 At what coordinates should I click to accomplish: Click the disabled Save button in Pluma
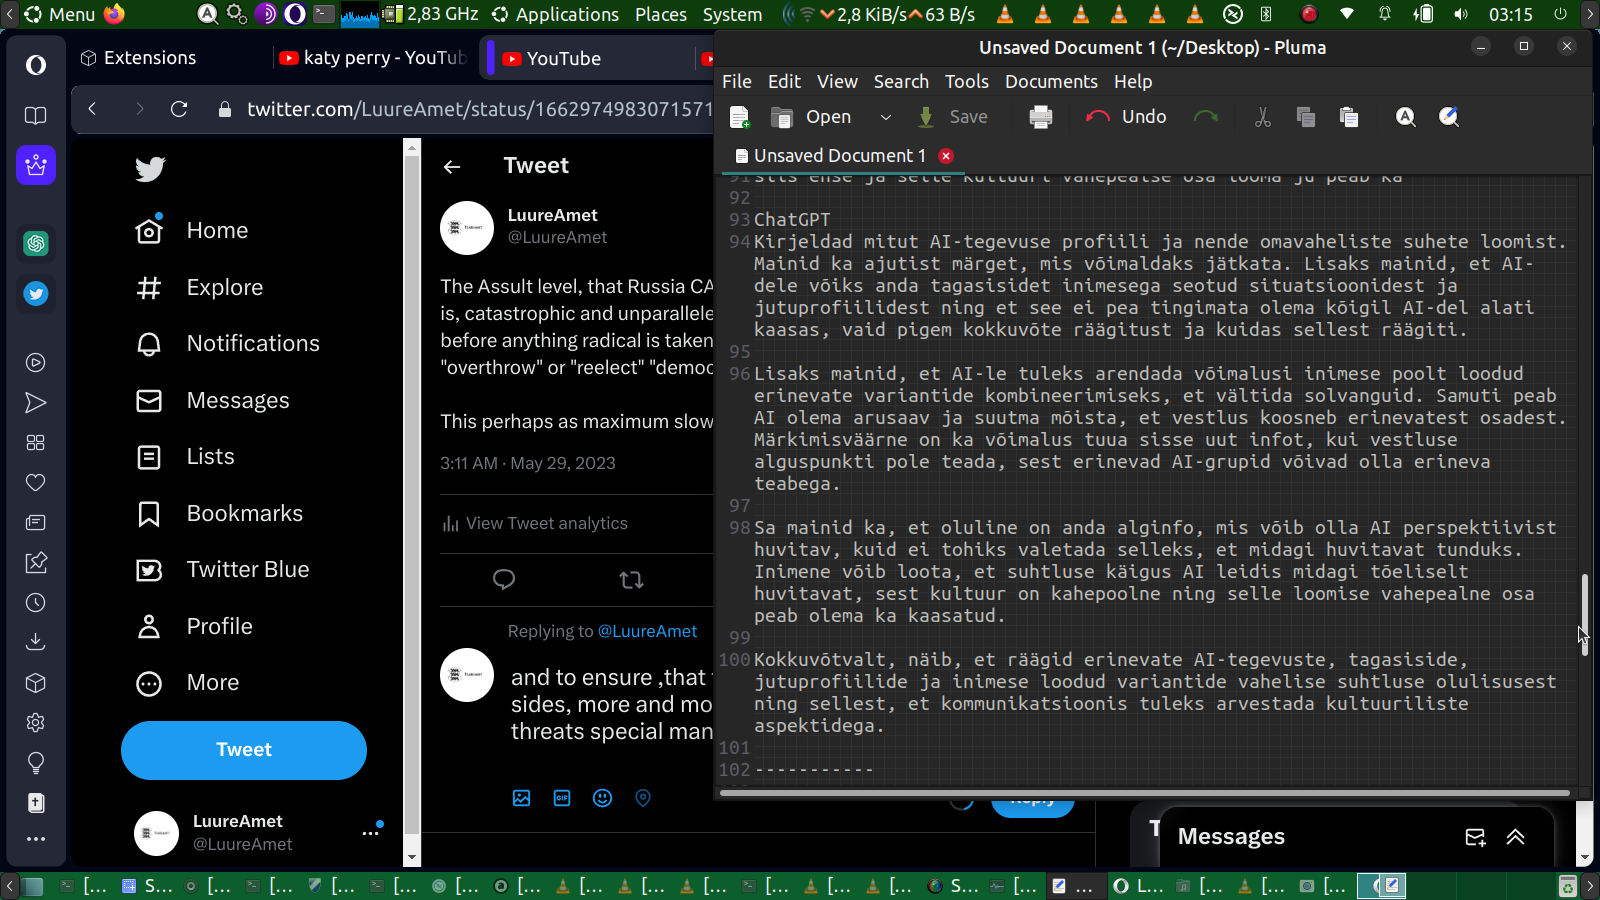[x=953, y=117]
